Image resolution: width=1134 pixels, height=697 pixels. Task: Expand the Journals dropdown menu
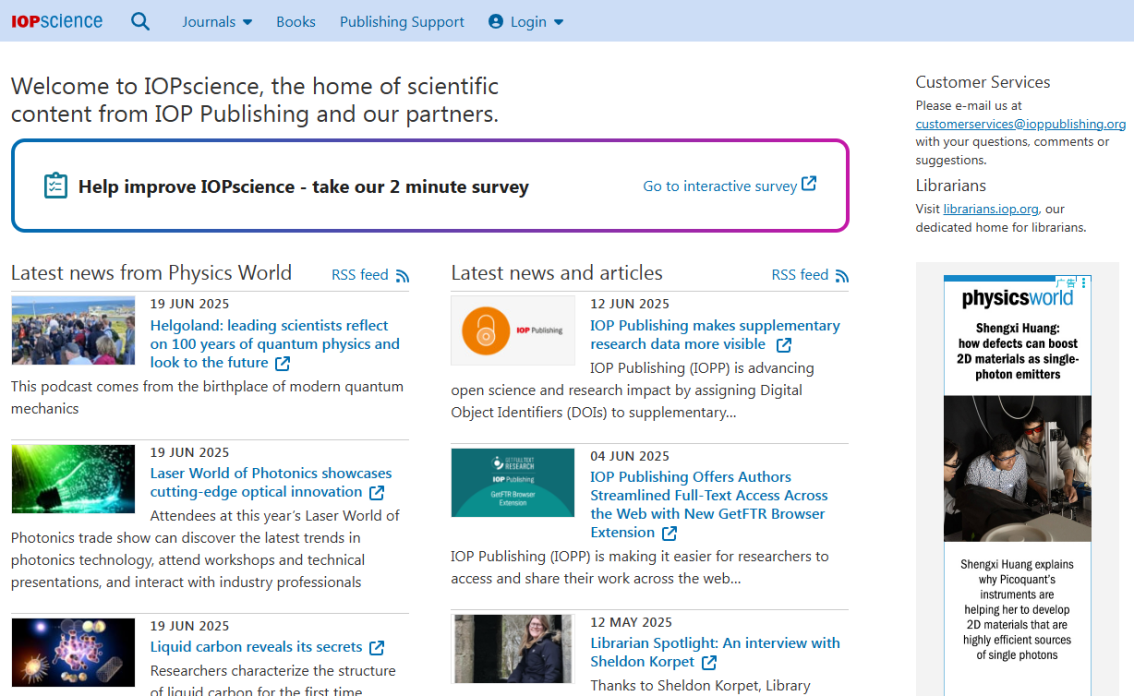[217, 21]
